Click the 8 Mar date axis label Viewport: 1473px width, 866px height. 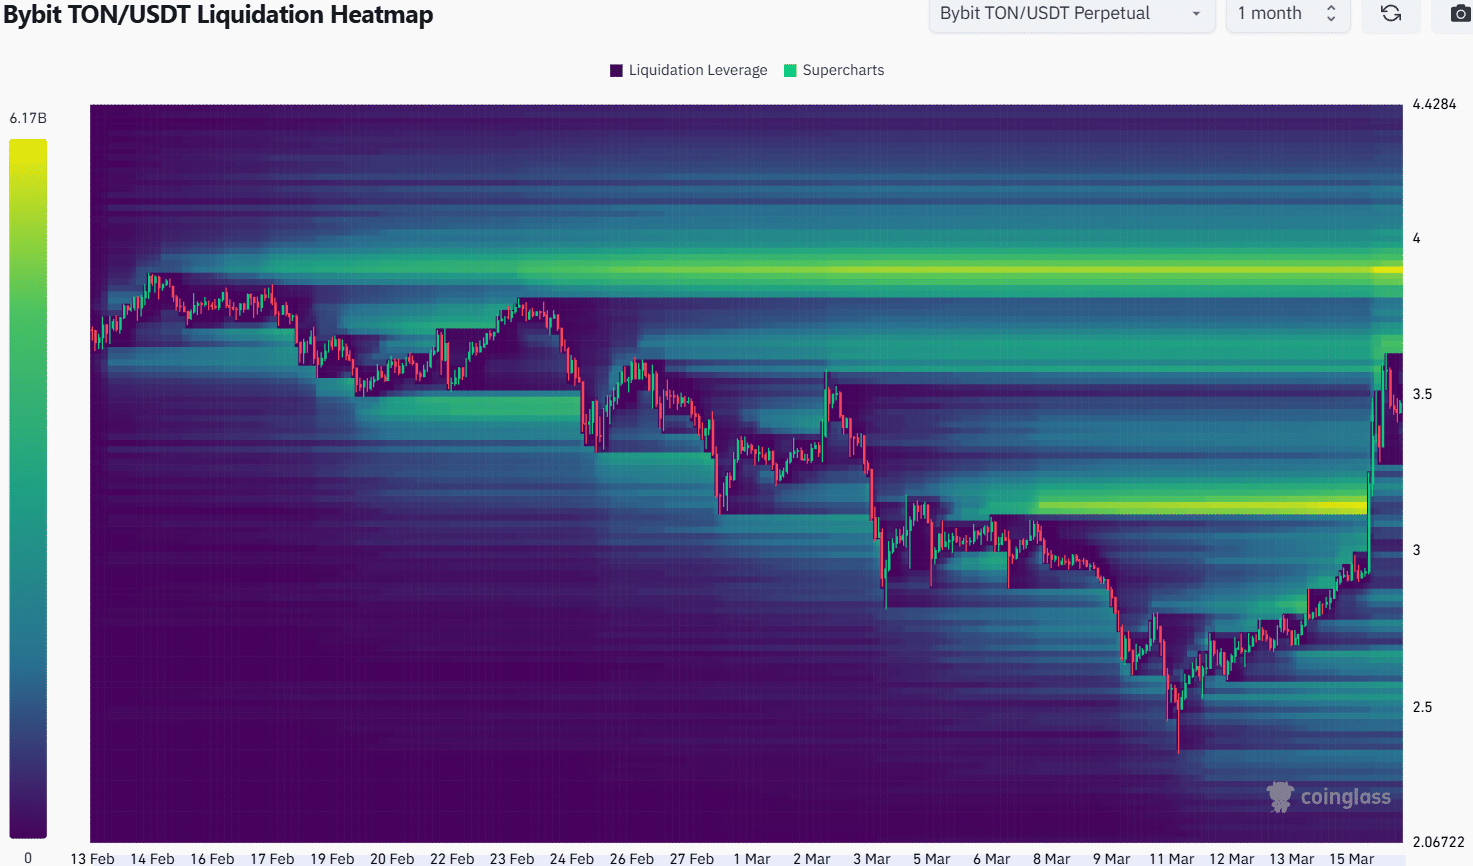pos(1052,858)
